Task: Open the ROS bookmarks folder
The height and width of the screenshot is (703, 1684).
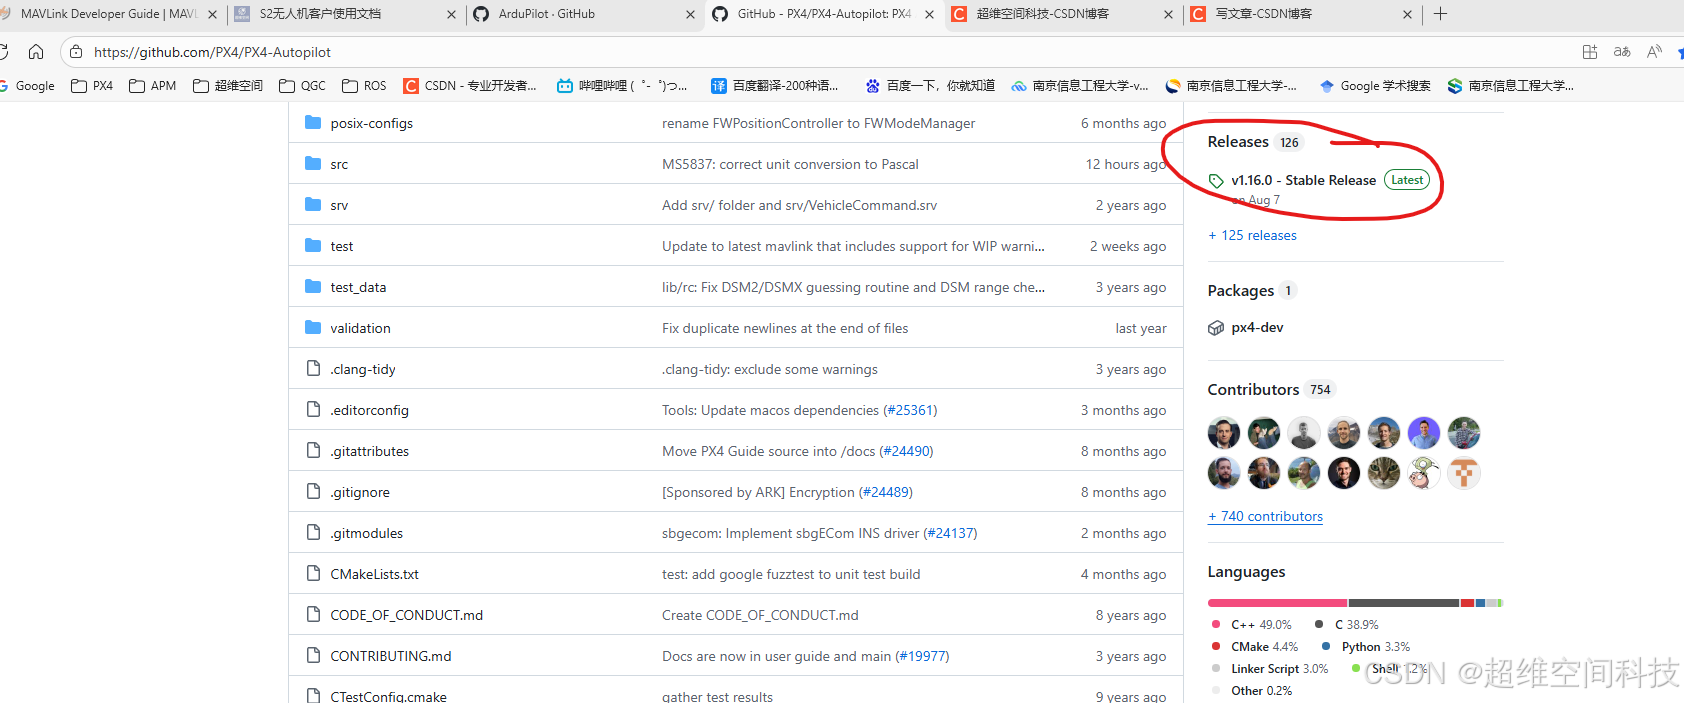Action: (x=364, y=86)
